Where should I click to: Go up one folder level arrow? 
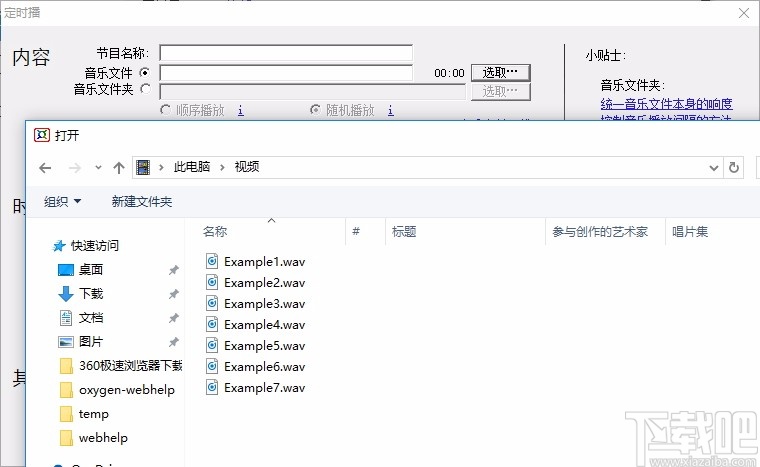pos(119,168)
